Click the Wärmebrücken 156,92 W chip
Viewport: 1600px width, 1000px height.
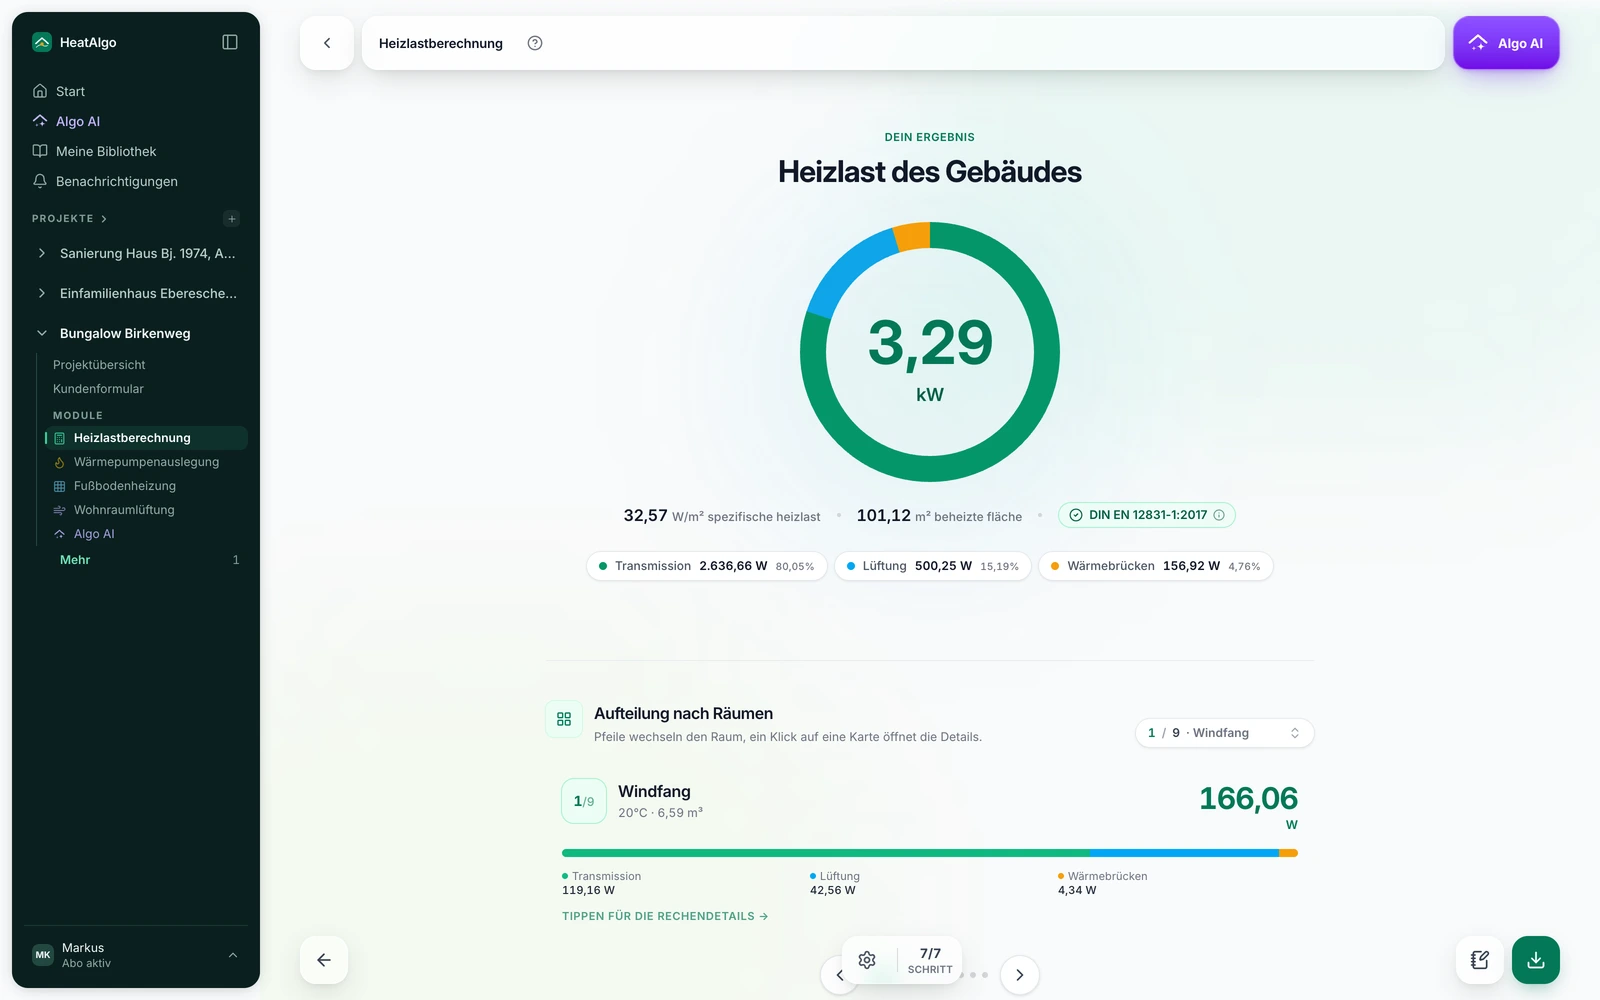pos(1155,566)
